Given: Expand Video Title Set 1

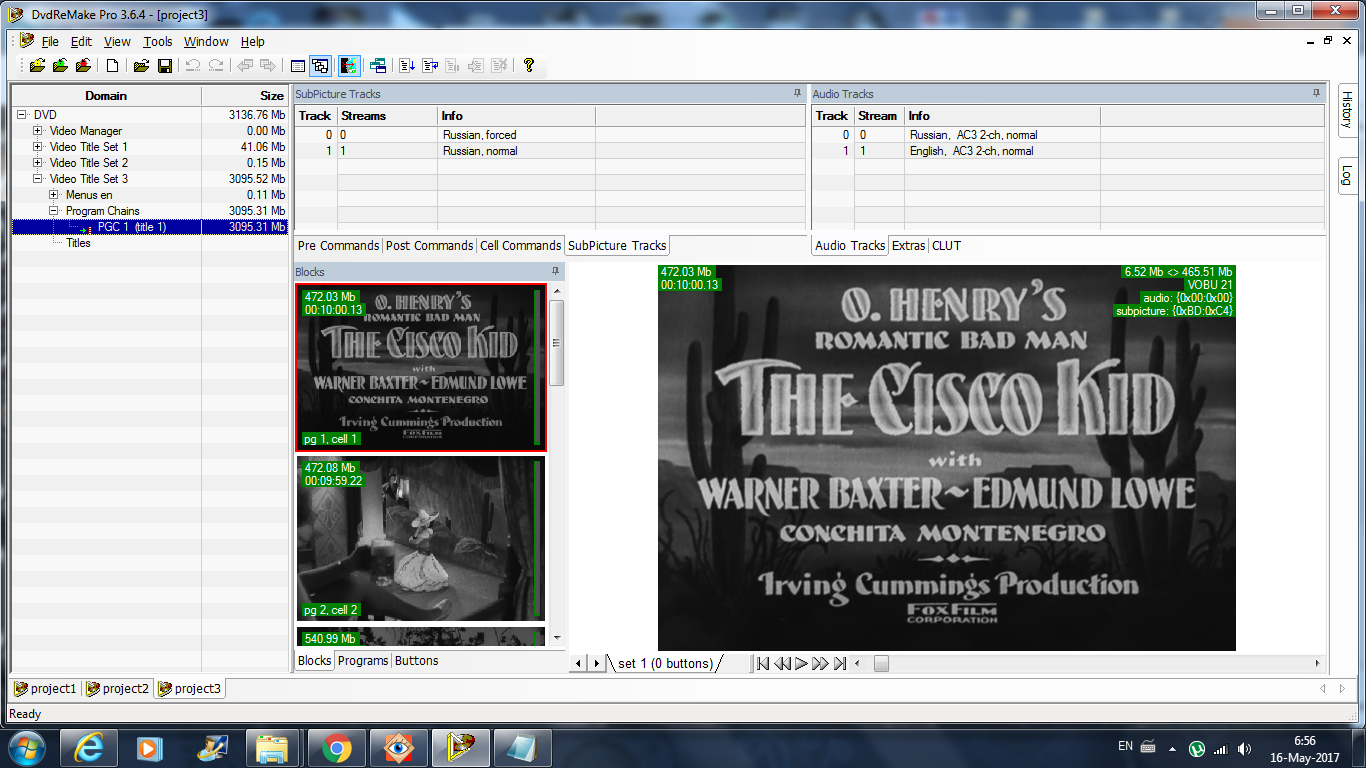Looking at the screenshot, I should click(x=38, y=147).
